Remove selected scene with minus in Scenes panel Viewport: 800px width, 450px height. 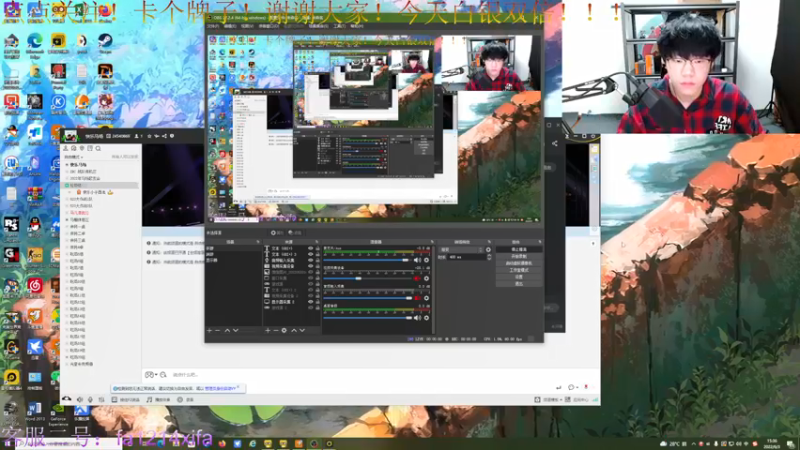(218, 331)
